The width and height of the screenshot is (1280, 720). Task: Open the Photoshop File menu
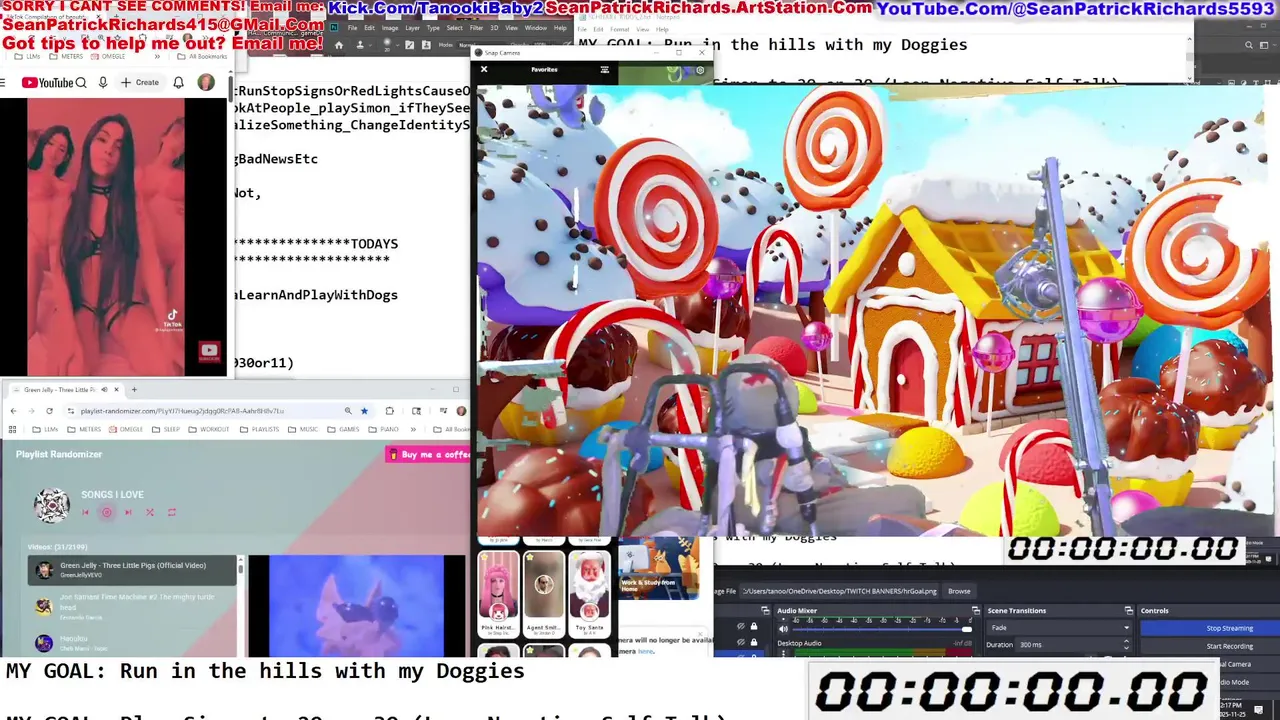coord(353,28)
